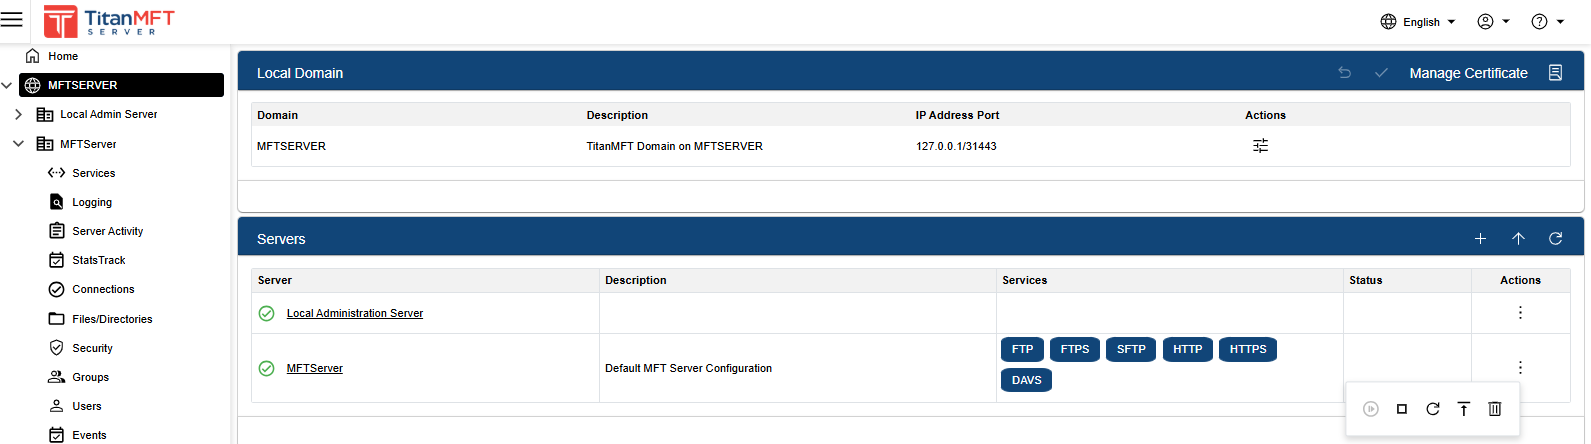Add a new server with plus icon
This screenshot has width=1591, height=444.
coord(1481,239)
